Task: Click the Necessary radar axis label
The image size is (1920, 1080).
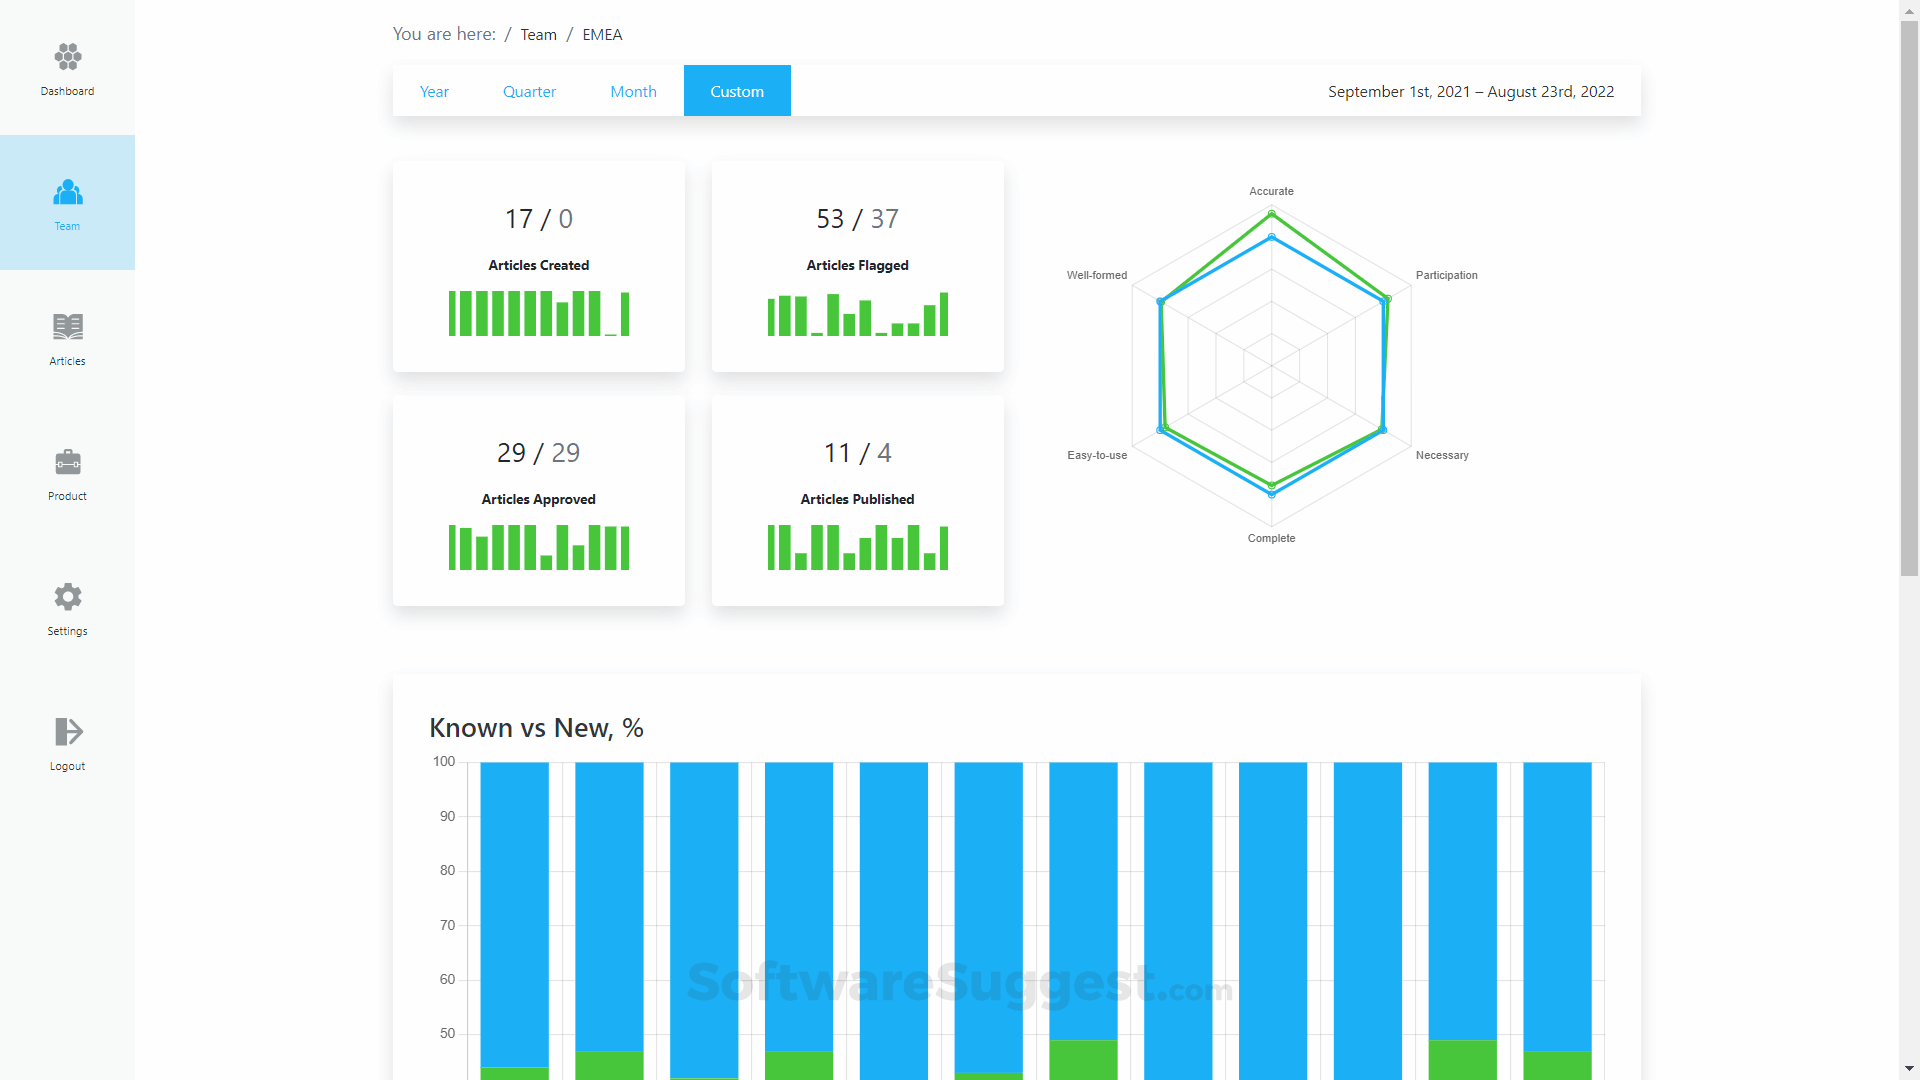Action: [1442, 455]
